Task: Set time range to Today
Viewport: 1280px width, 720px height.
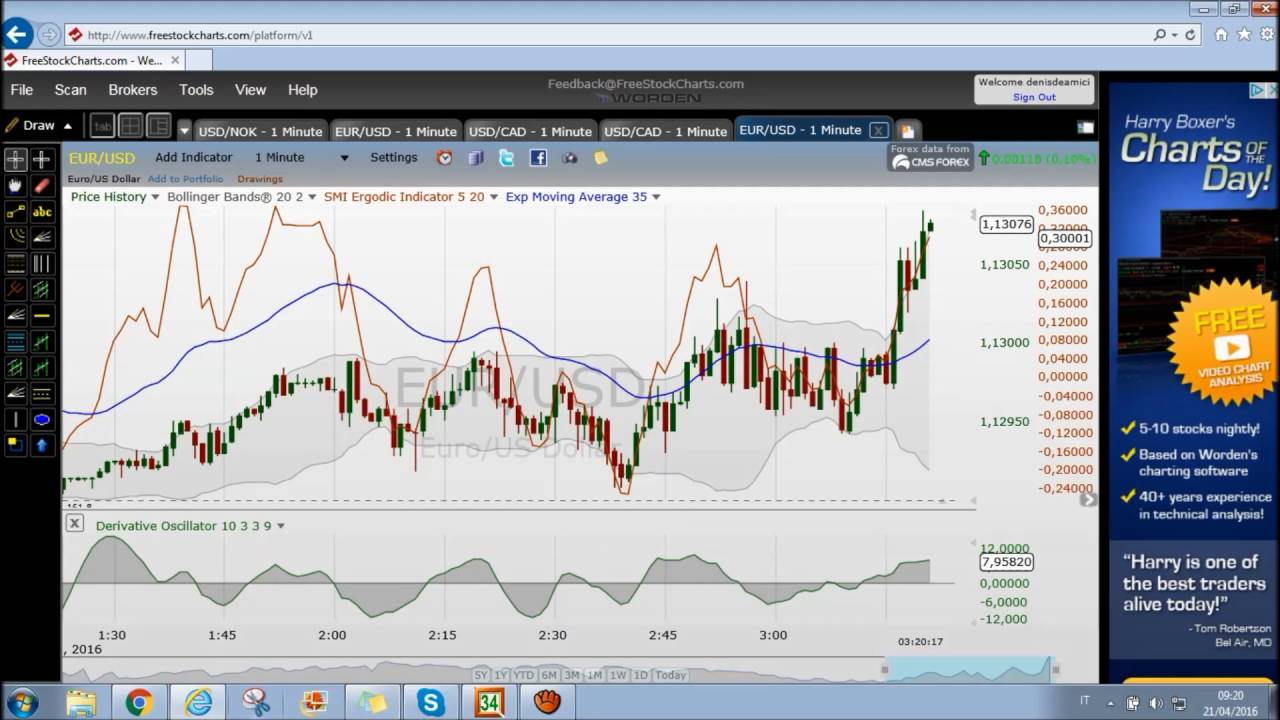Action: pyautogui.click(x=670, y=675)
